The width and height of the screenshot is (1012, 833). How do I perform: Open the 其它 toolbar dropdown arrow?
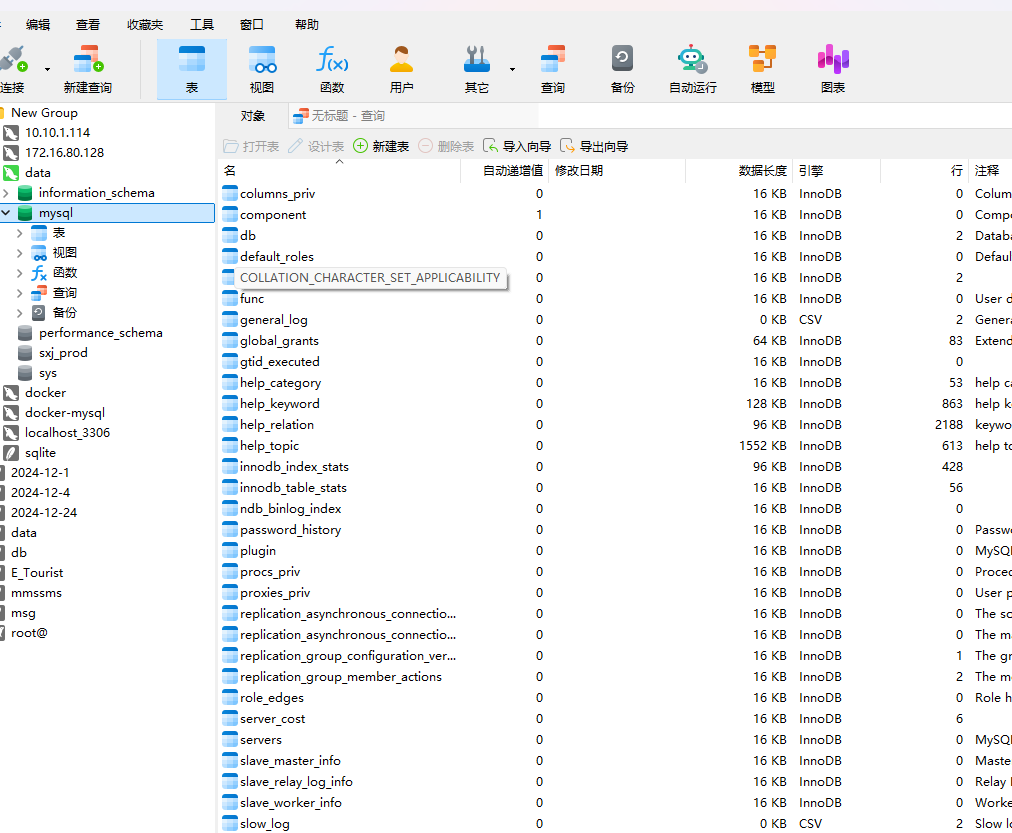(x=512, y=69)
